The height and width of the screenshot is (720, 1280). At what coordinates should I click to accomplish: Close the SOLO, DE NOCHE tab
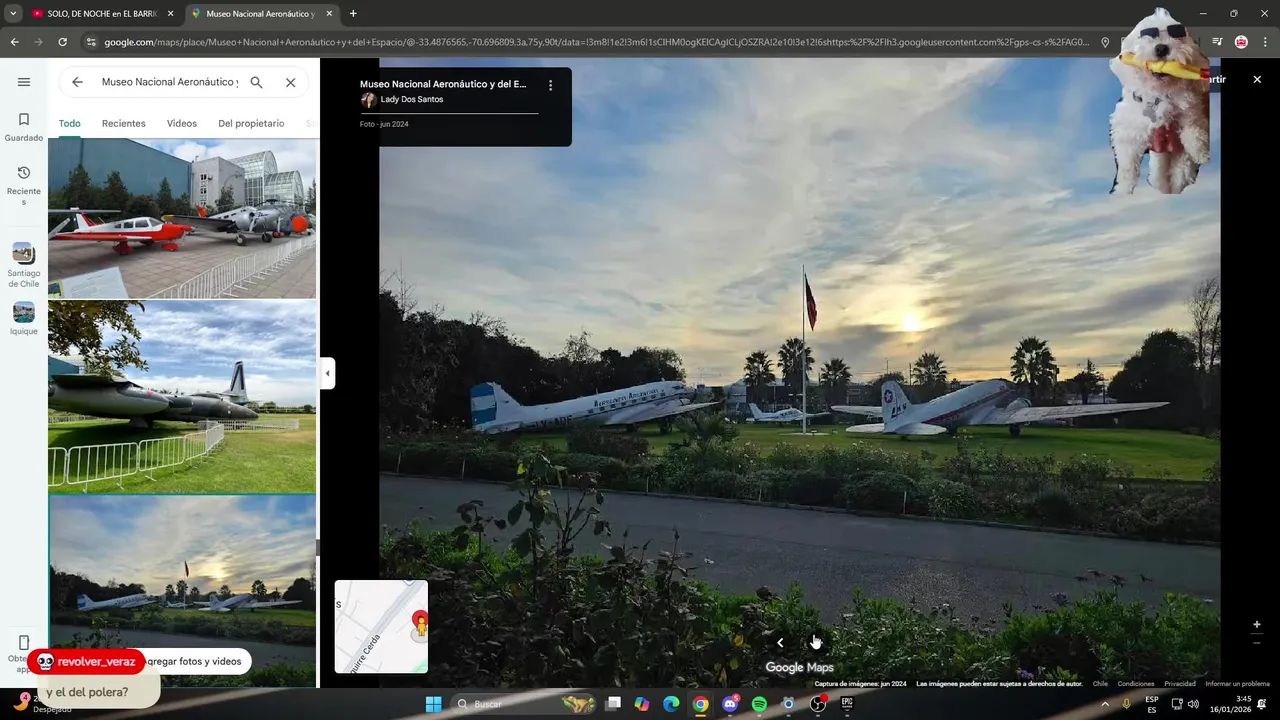coord(170,14)
